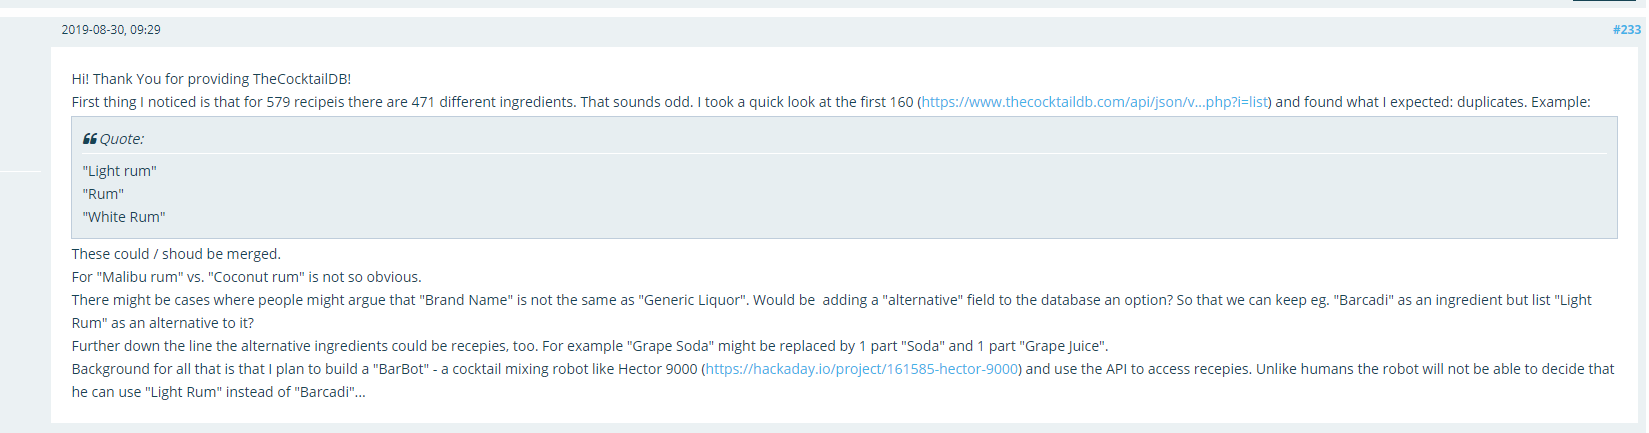Image resolution: width=1649 pixels, height=433 pixels.
Task: Open the hackaday.io Hector 9000 project link
Action: click(862, 369)
